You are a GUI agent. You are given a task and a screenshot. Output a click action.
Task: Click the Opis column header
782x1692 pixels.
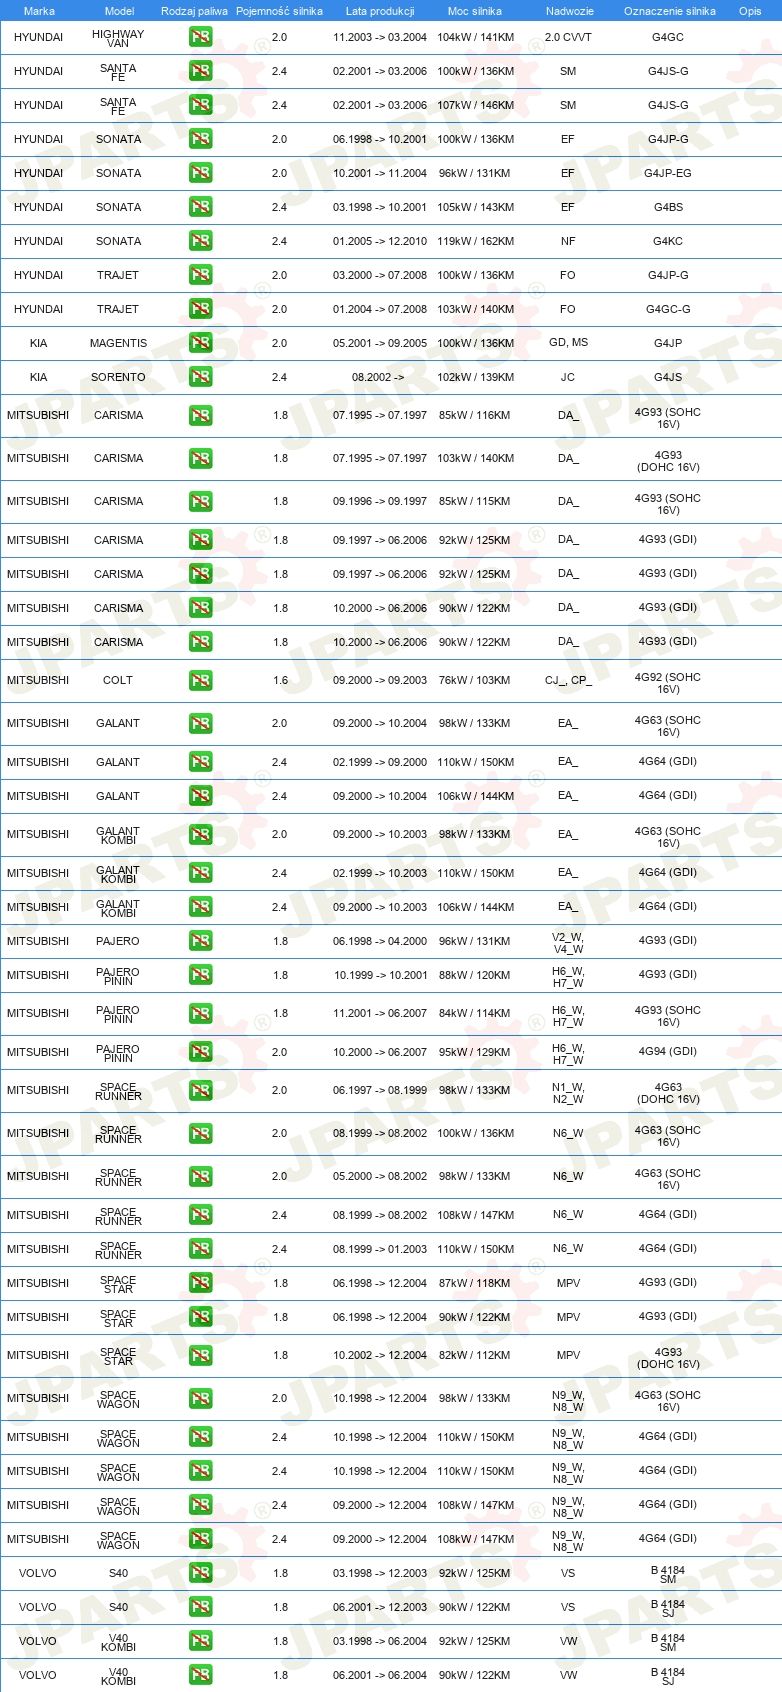(x=750, y=11)
